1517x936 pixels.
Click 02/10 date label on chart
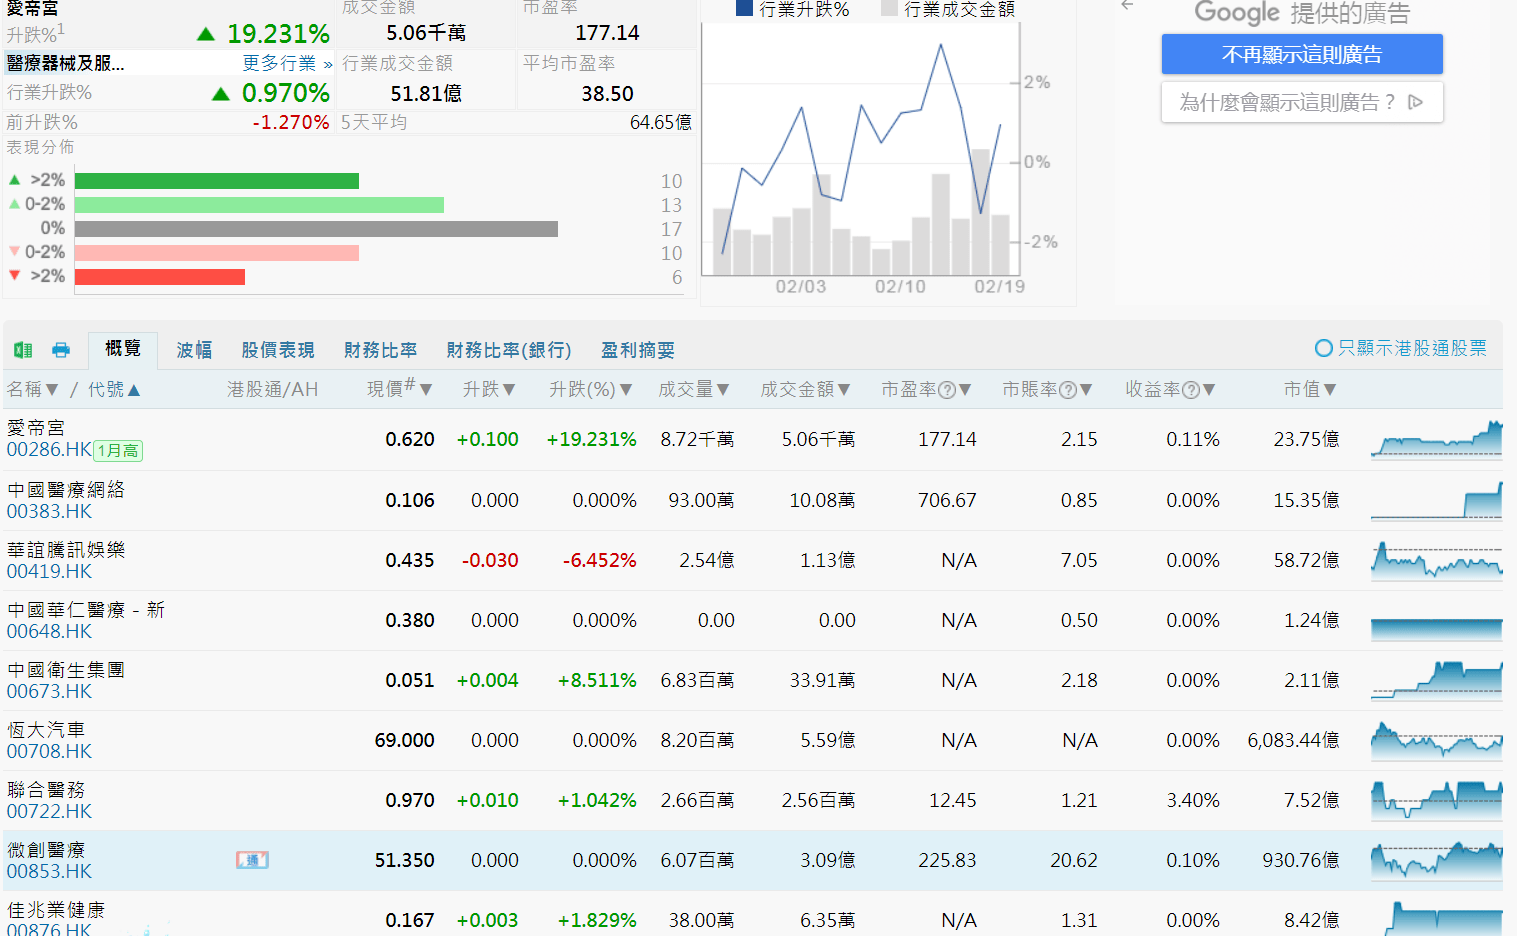point(900,287)
